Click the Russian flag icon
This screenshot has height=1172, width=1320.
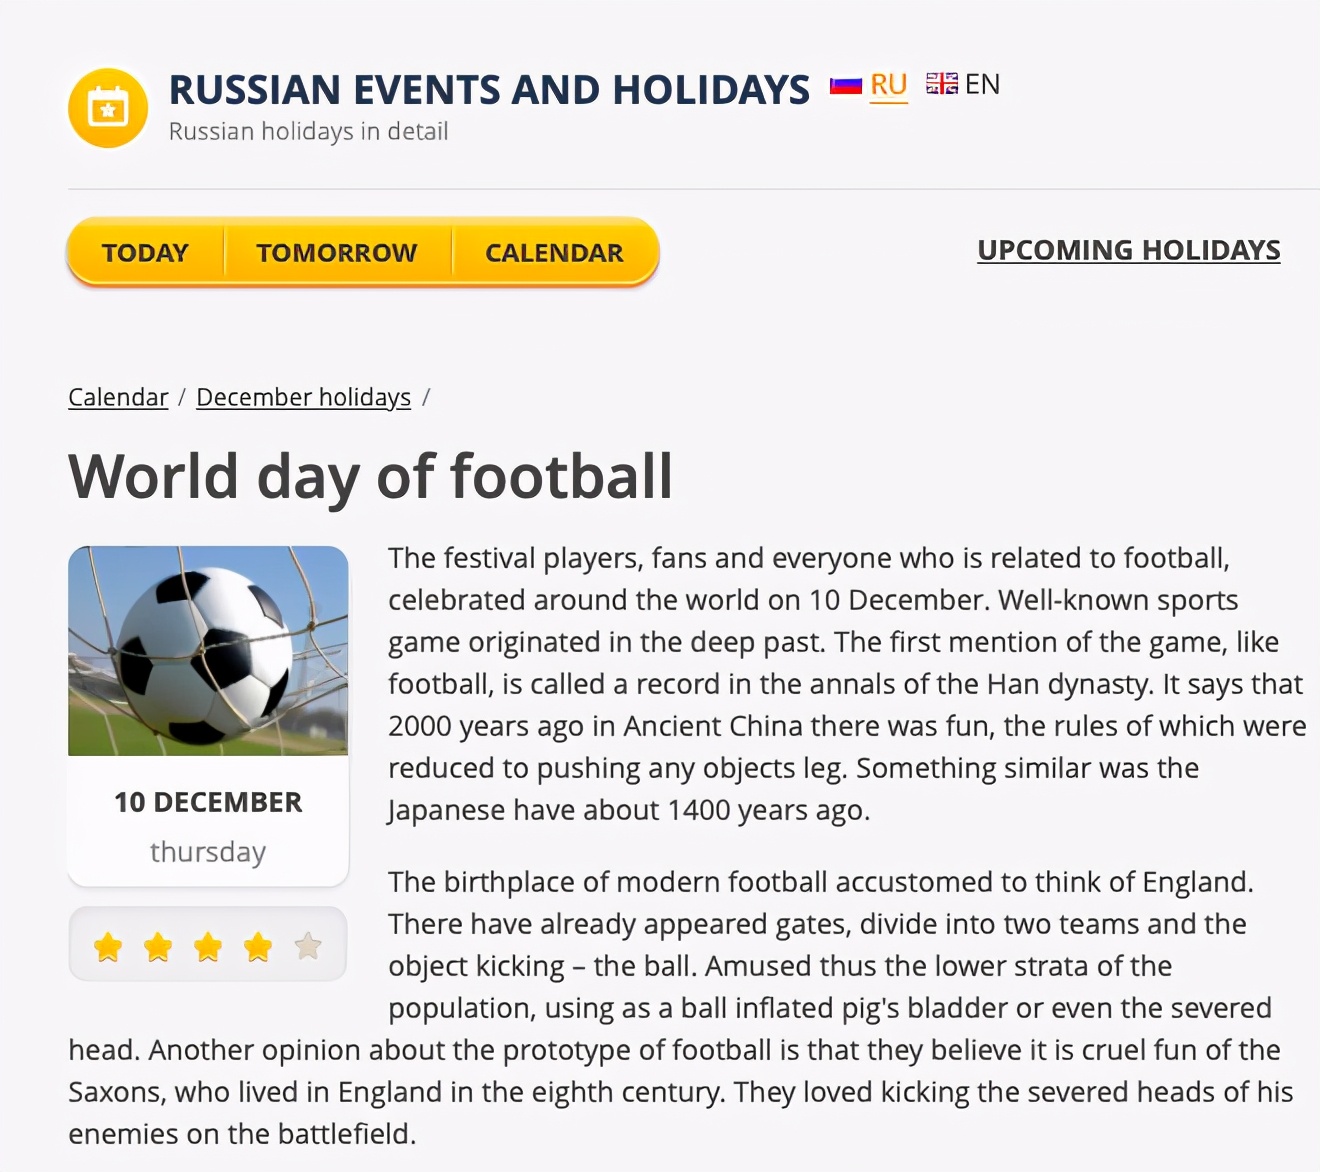tap(846, 86)
